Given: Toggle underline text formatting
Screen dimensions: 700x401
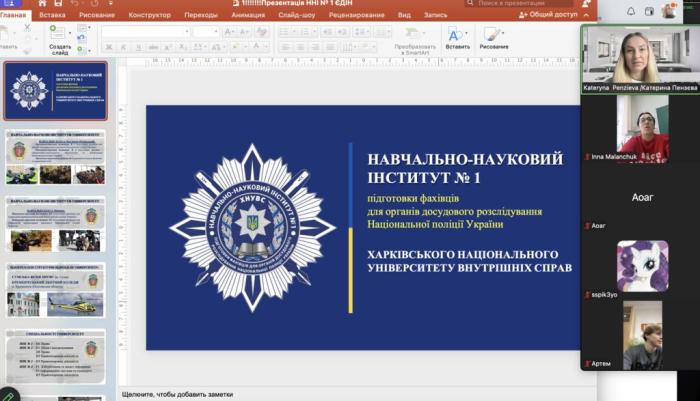Looking at the screenshot, I should point(137,47).
